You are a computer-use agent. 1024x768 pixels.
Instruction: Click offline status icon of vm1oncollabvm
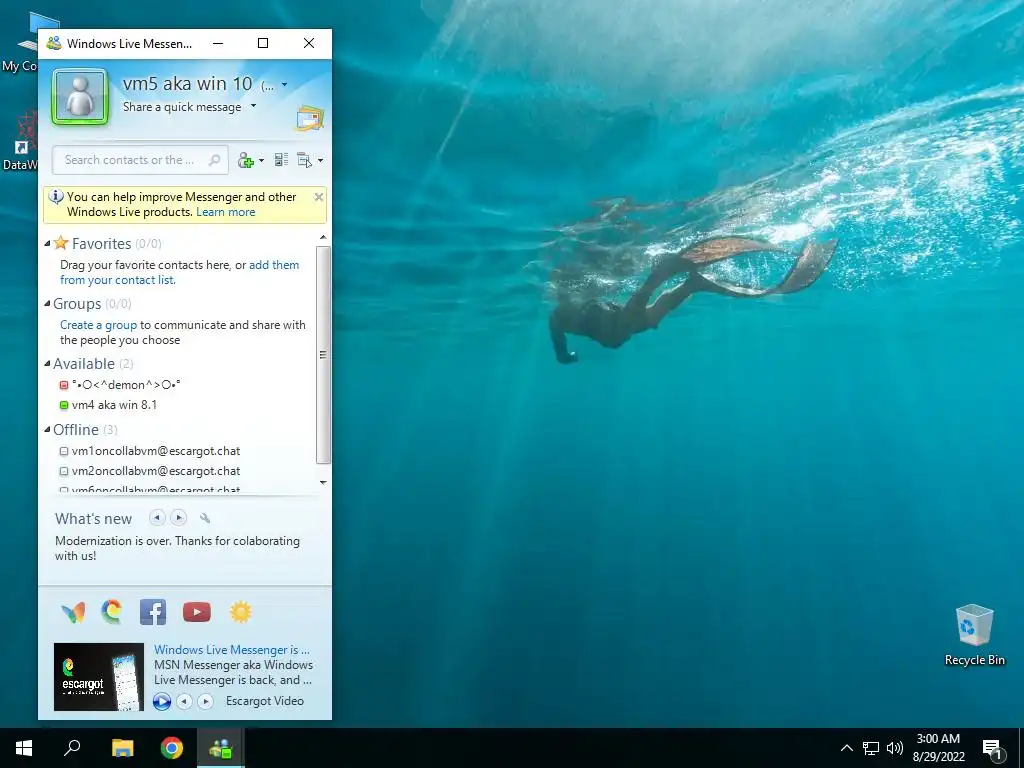tap(64, 451)
